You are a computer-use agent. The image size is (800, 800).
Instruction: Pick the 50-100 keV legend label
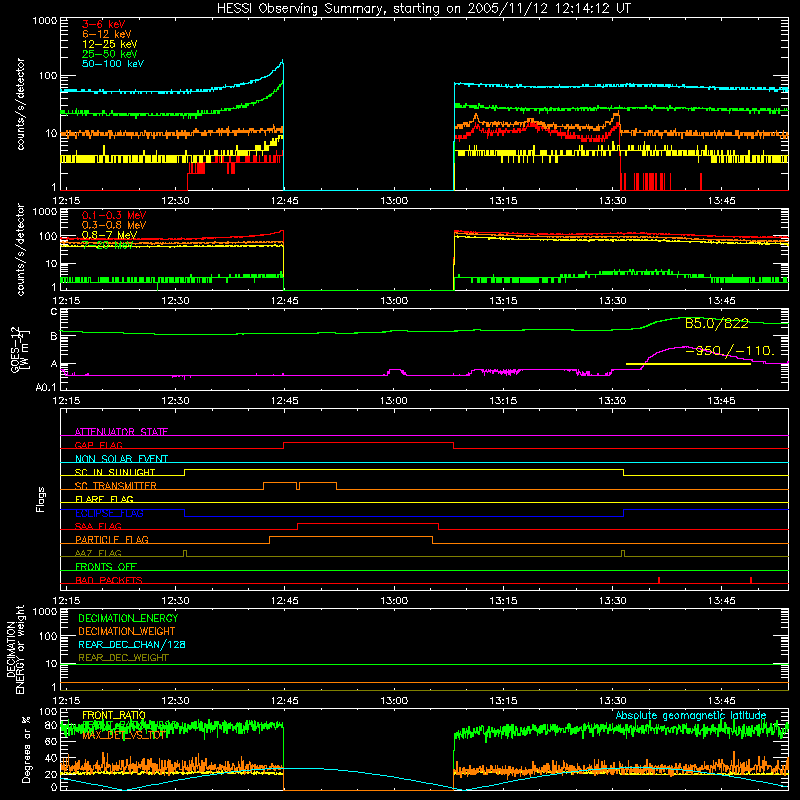click(113, 64)
